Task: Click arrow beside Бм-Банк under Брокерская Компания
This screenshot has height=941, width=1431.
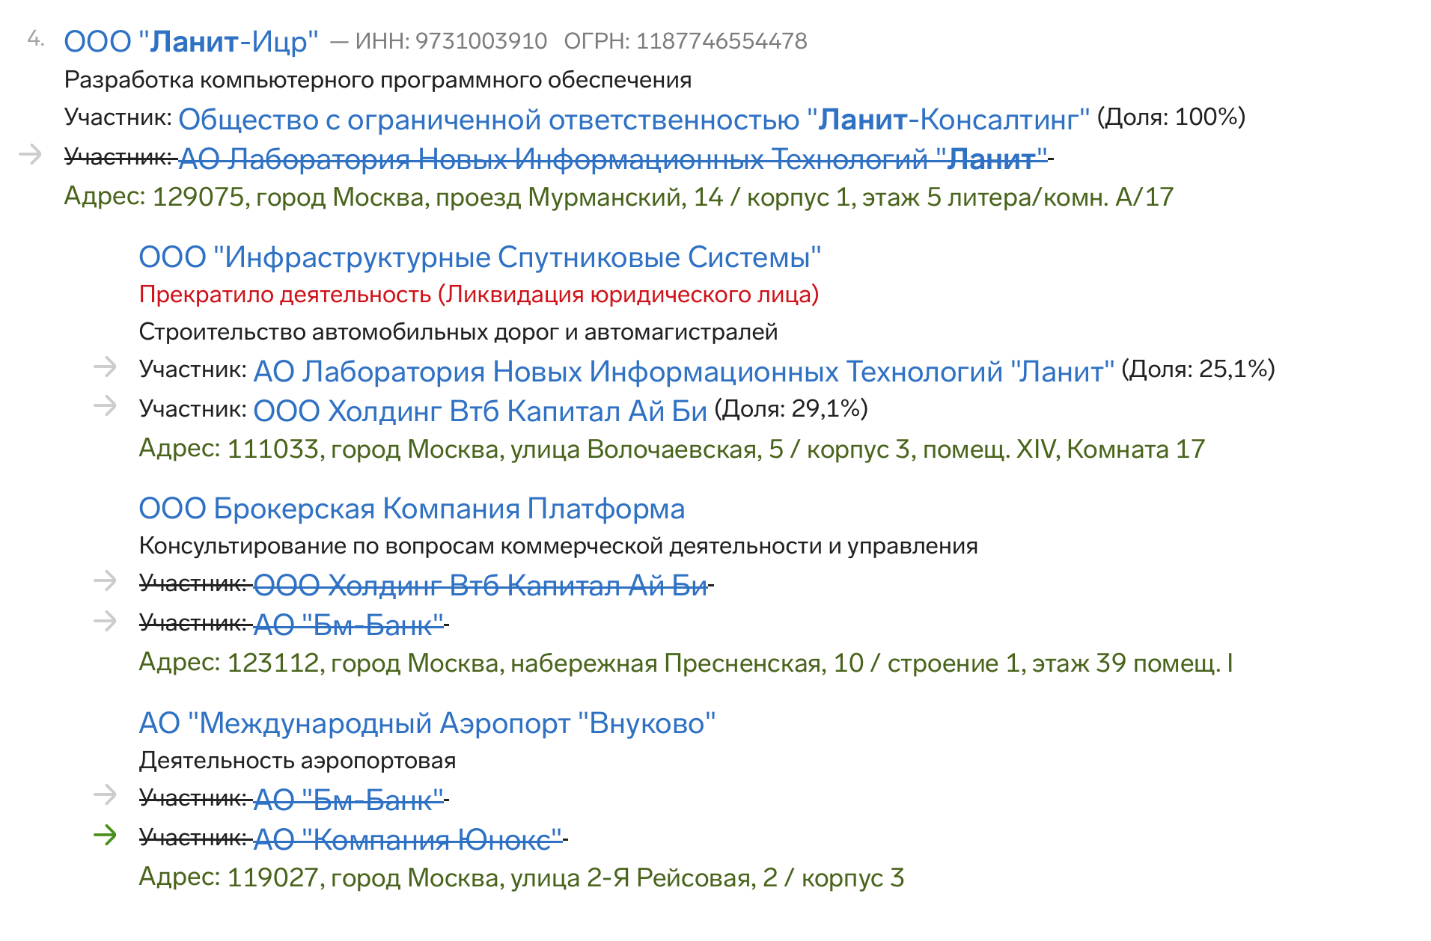Action: tap(105, 621)
